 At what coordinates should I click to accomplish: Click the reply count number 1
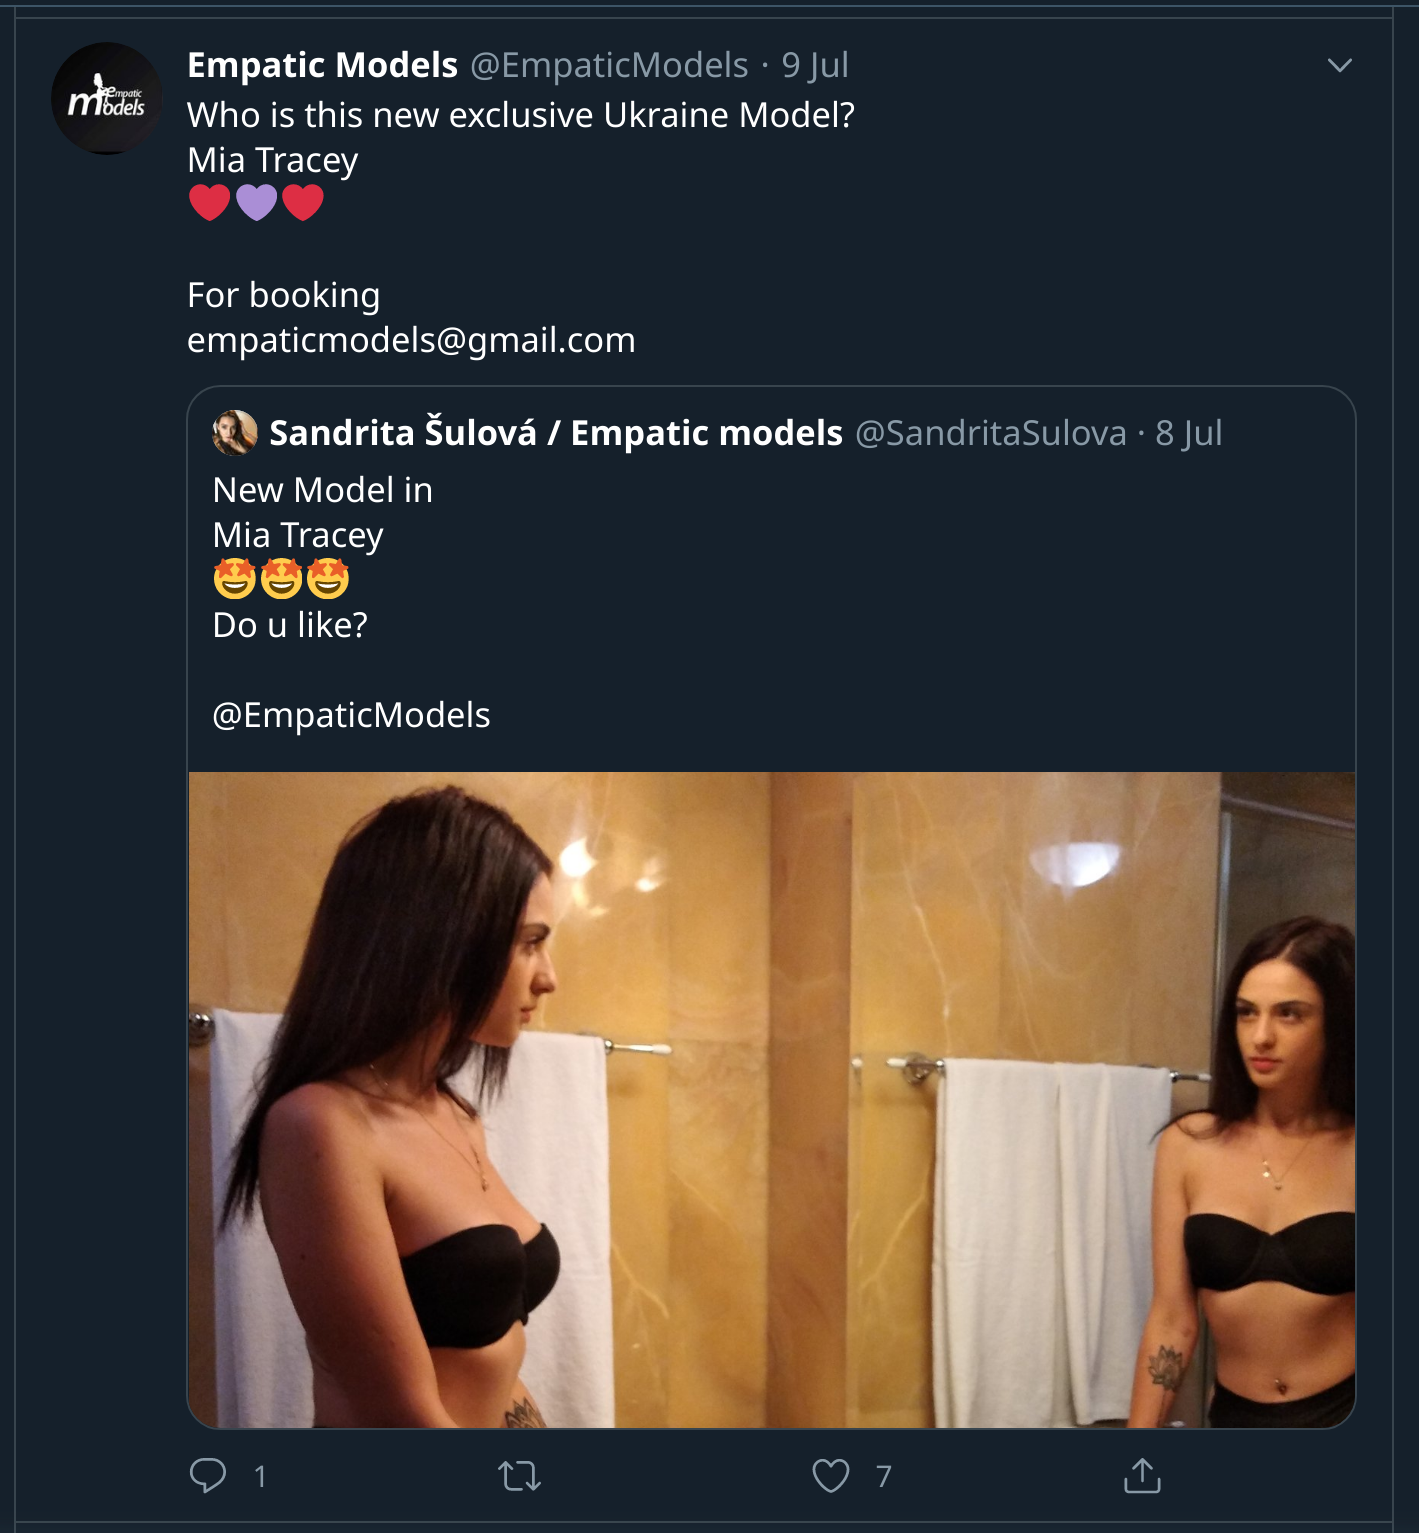coord(260,1476)
